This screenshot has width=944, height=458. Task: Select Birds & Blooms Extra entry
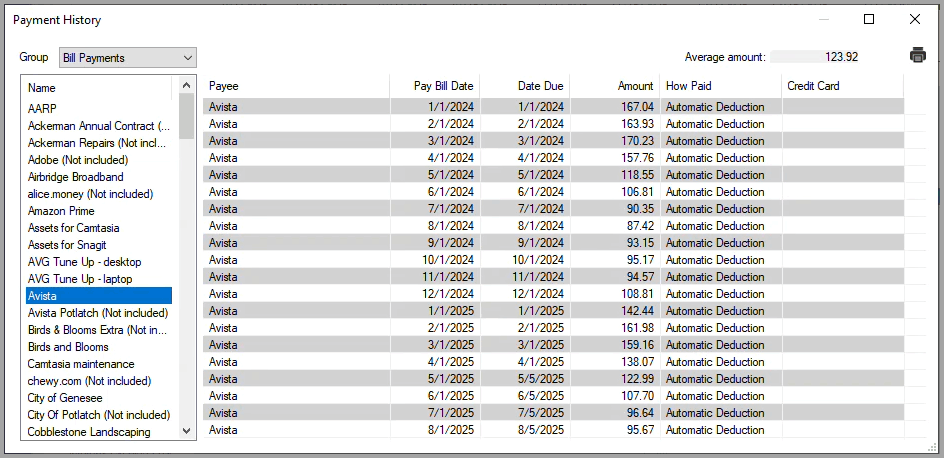point(99,330)
